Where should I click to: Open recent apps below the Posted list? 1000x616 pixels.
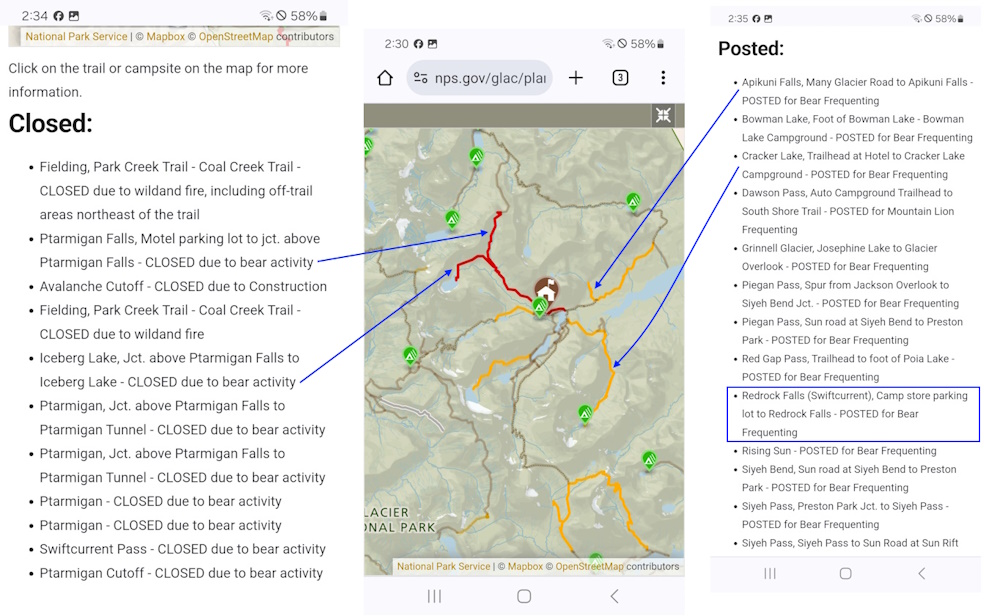(770, 574)
